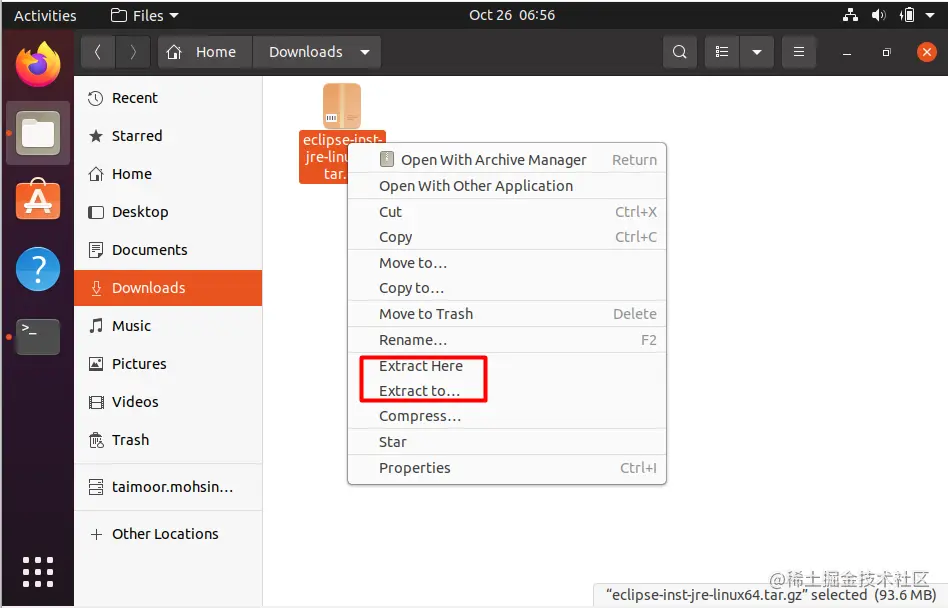Launch Ubuntu Software from the dock
948x608 pixels.
click(37, 199)
